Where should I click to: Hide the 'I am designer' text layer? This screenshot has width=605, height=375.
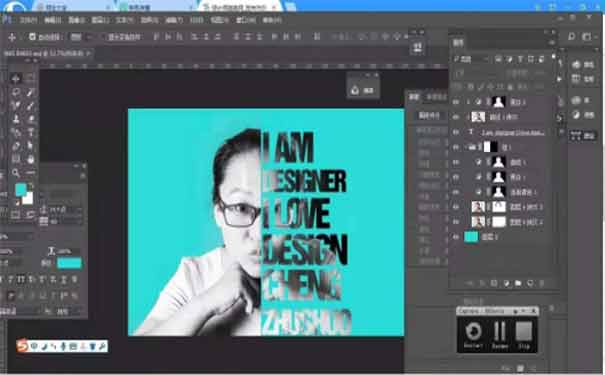[x=456, y=132]
